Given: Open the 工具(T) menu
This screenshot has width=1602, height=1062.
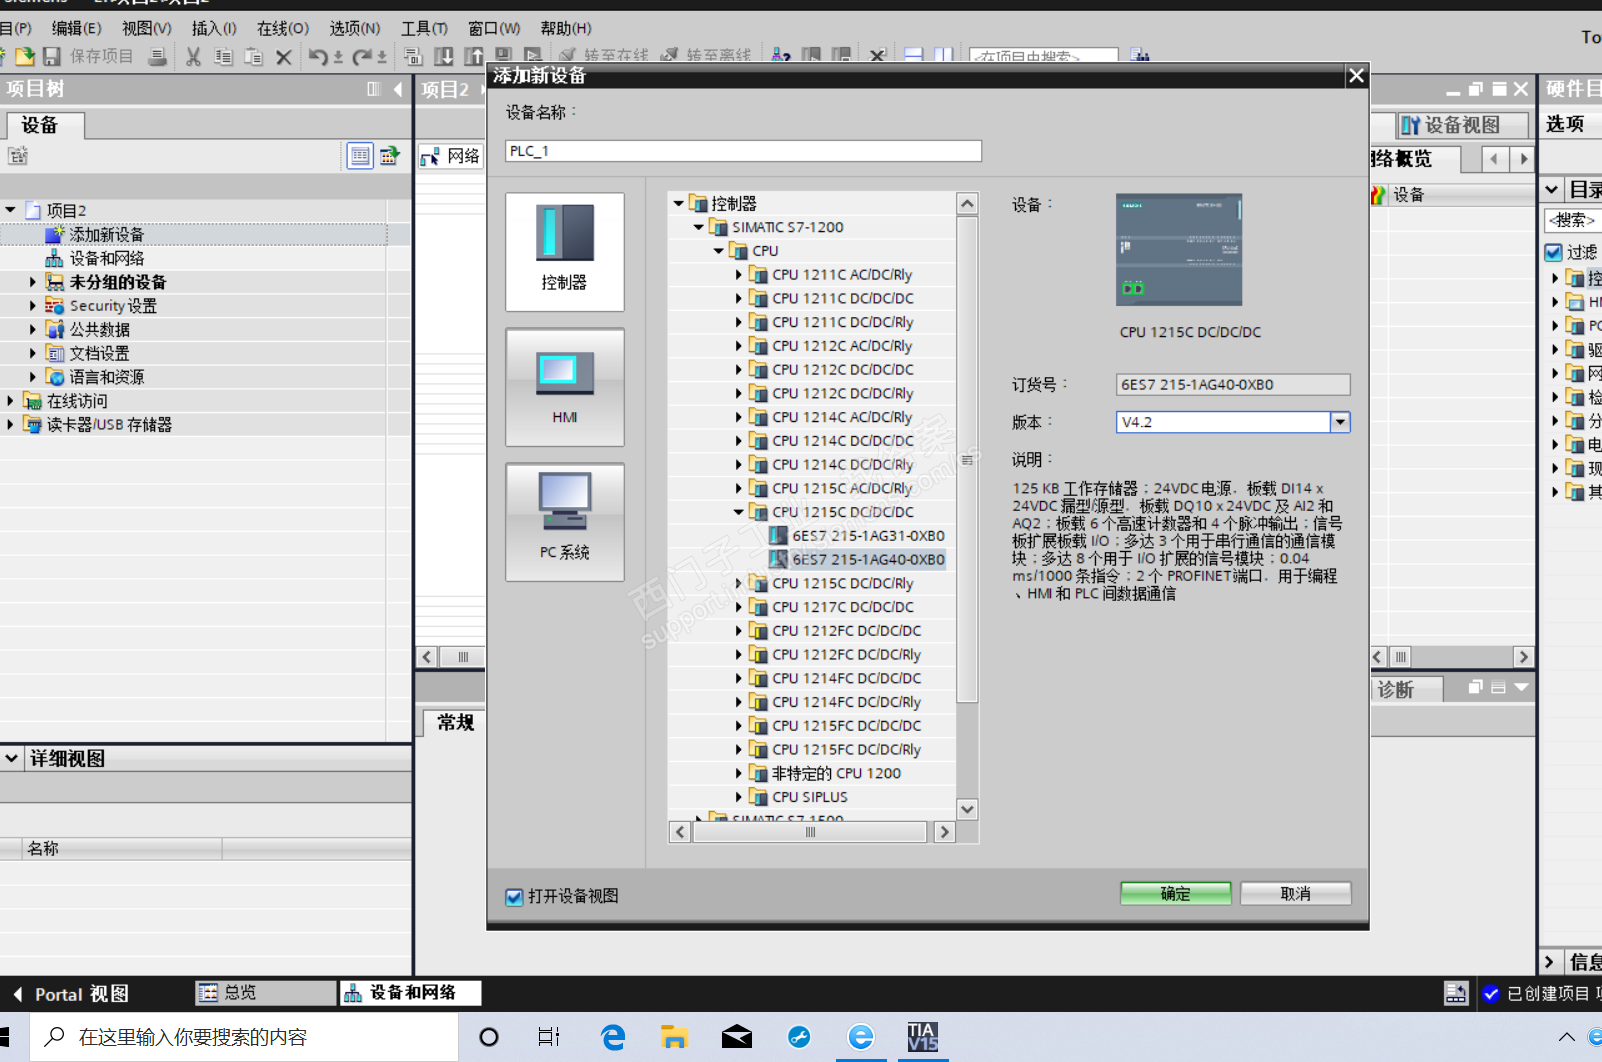Looking at the screenshot, I should click(424, 28).
